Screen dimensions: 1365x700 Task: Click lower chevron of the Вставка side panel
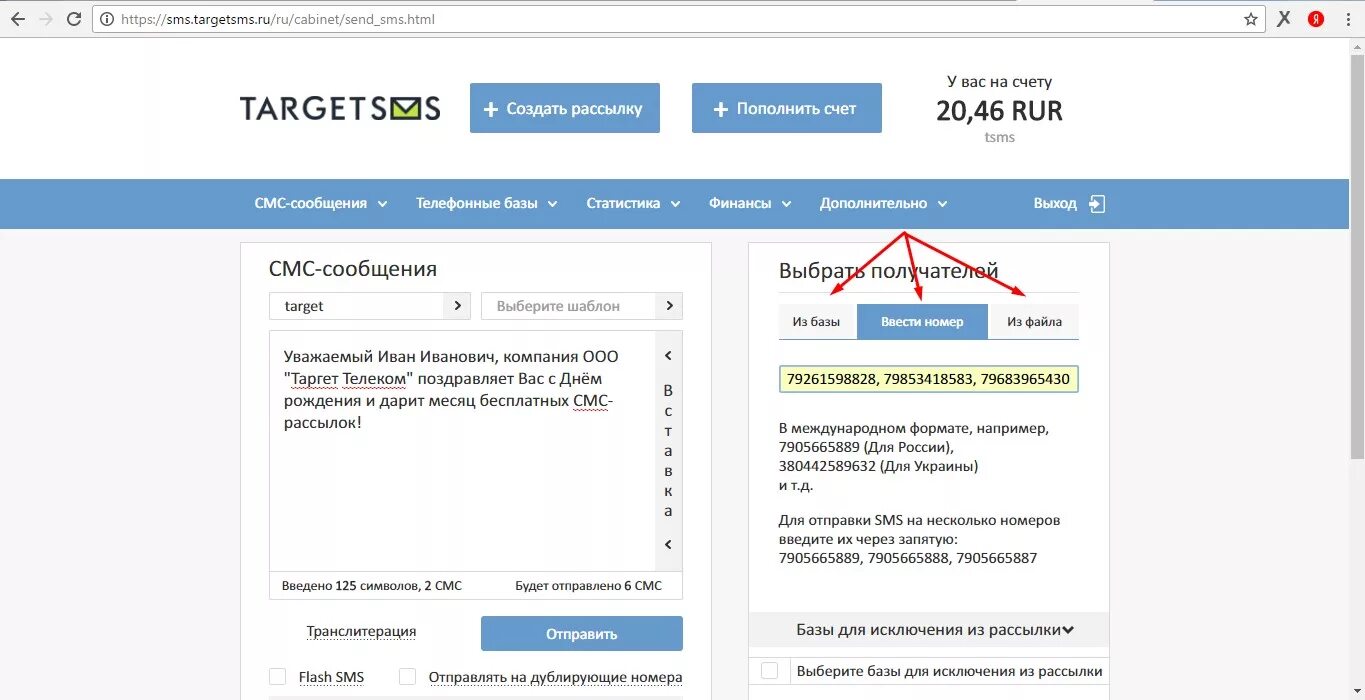click(x=668, y=545)
